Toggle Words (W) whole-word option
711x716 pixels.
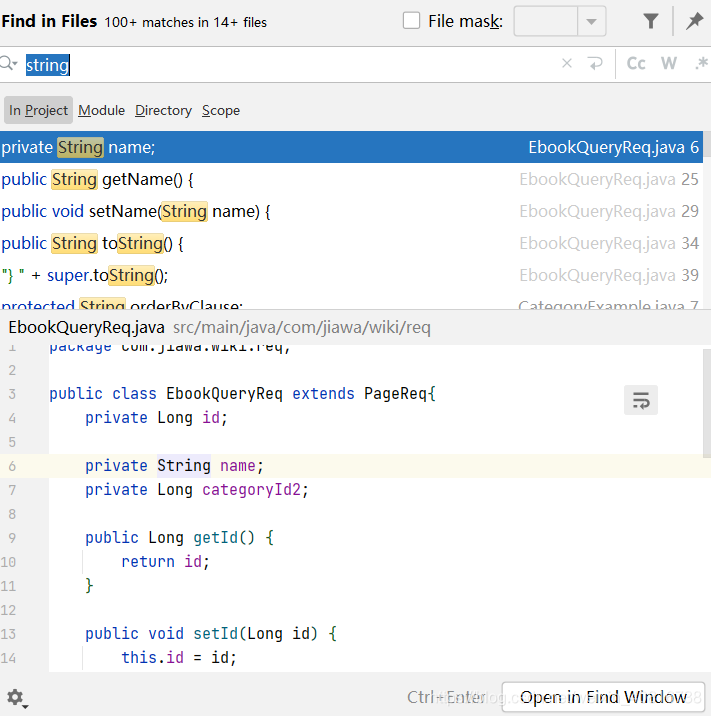click(x=669, y=63)
